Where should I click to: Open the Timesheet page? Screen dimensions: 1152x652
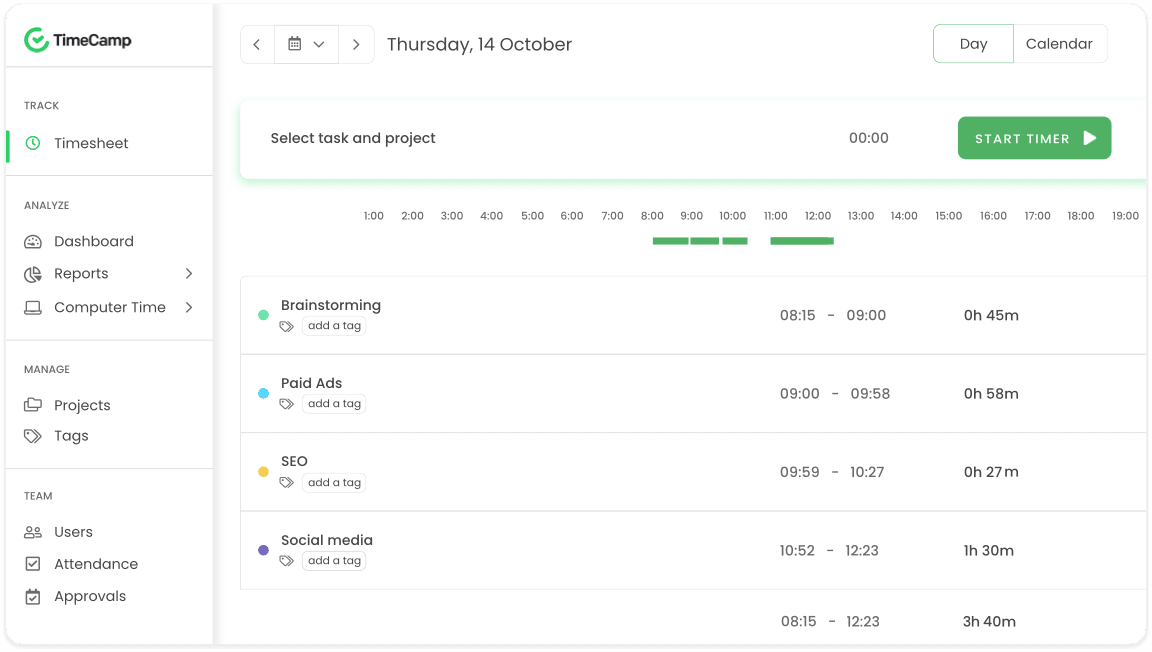point(91,143)
